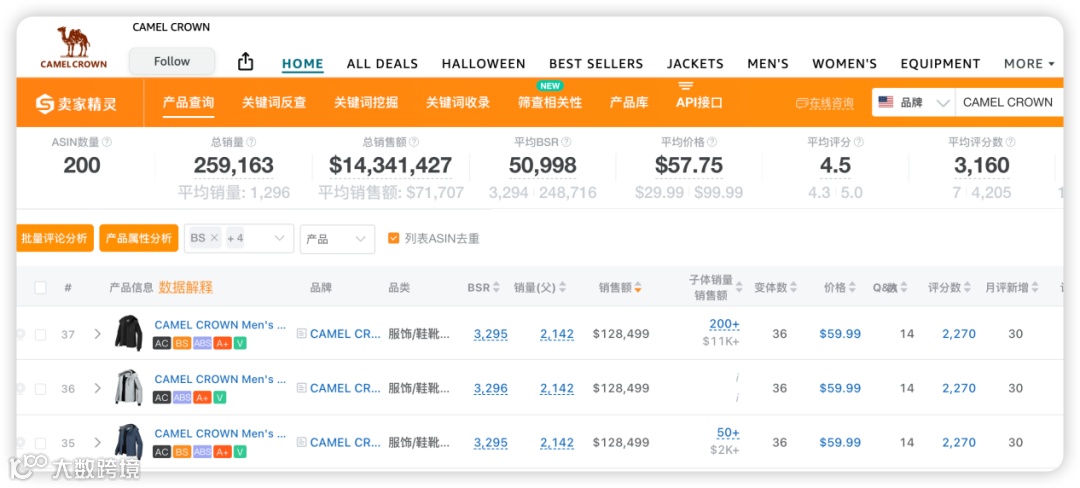Expand row 35 product details
Screen dimensions: 1080x488
[x=97, y=443]
